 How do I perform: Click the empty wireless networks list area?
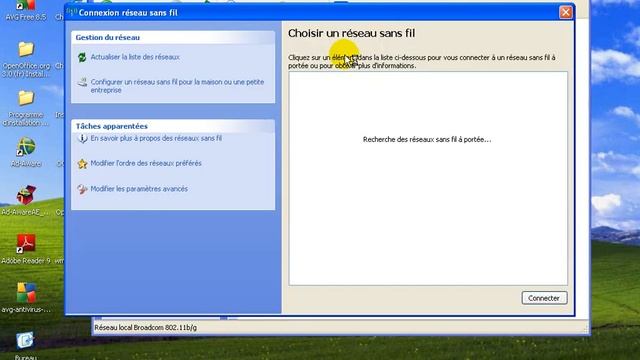(428, 179)
